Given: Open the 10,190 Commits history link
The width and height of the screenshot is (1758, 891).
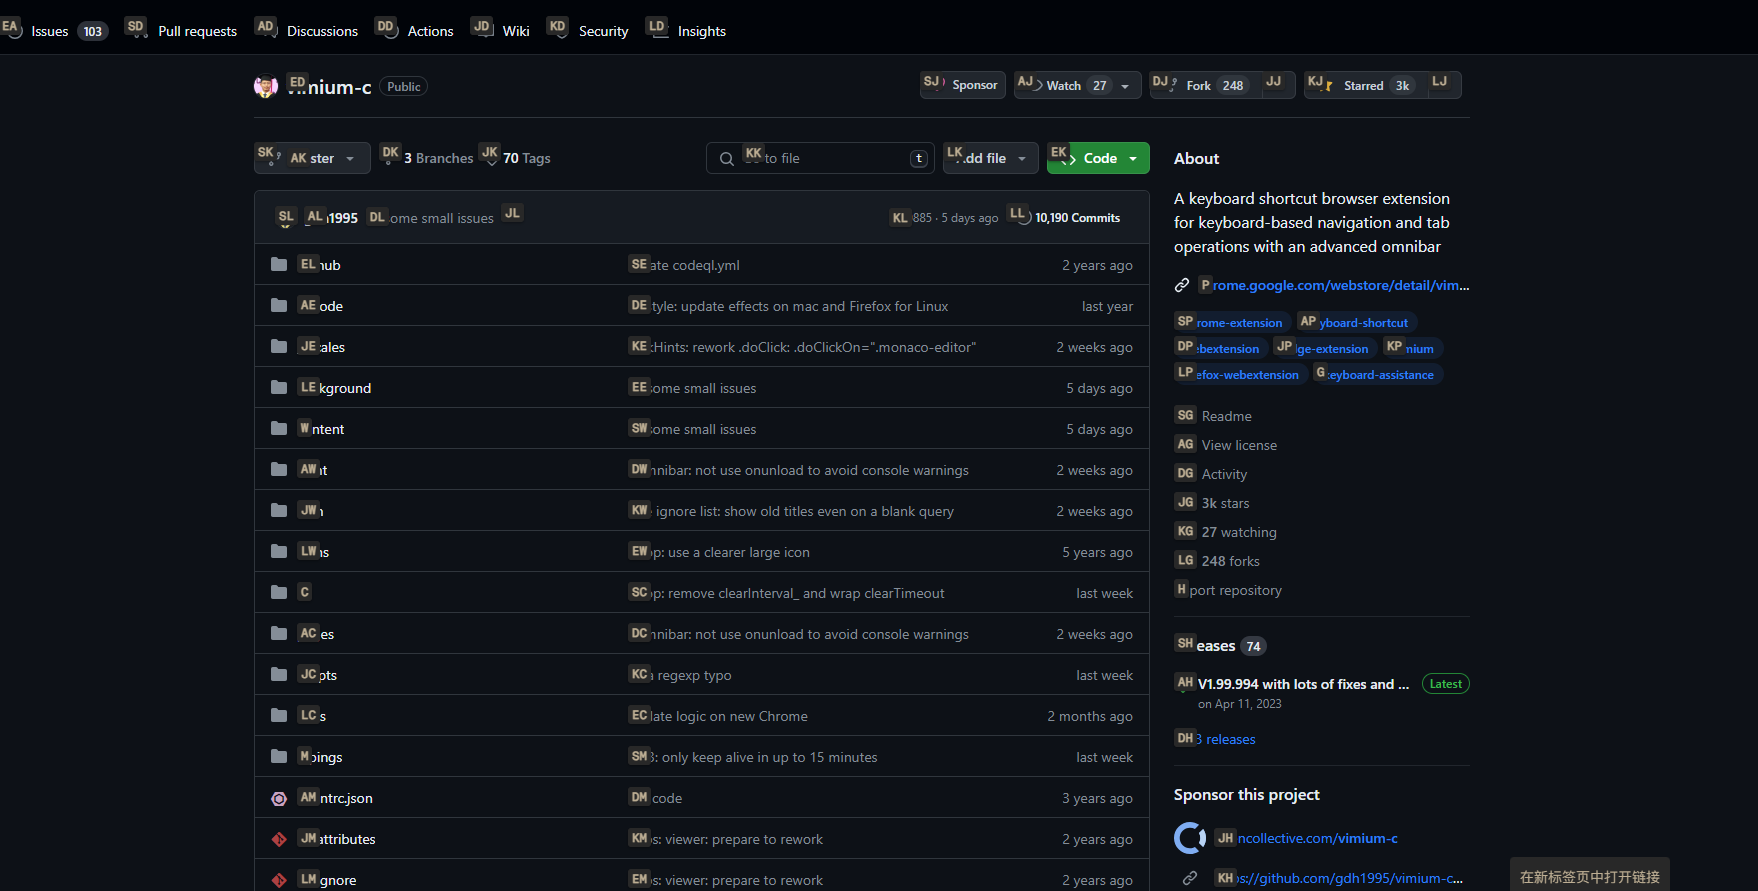Looking at the screenshot, I should [1065, 217].
